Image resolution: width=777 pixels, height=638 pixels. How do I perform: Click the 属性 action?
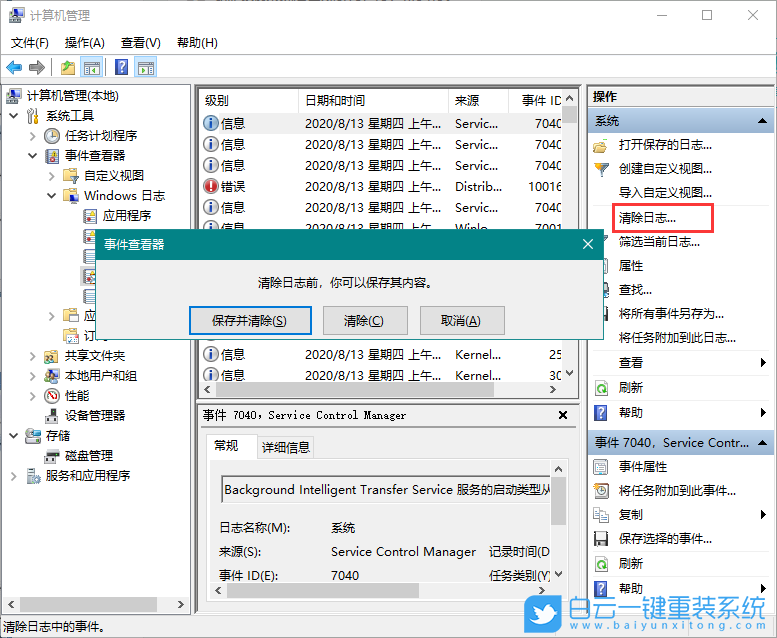pos(631,266)
